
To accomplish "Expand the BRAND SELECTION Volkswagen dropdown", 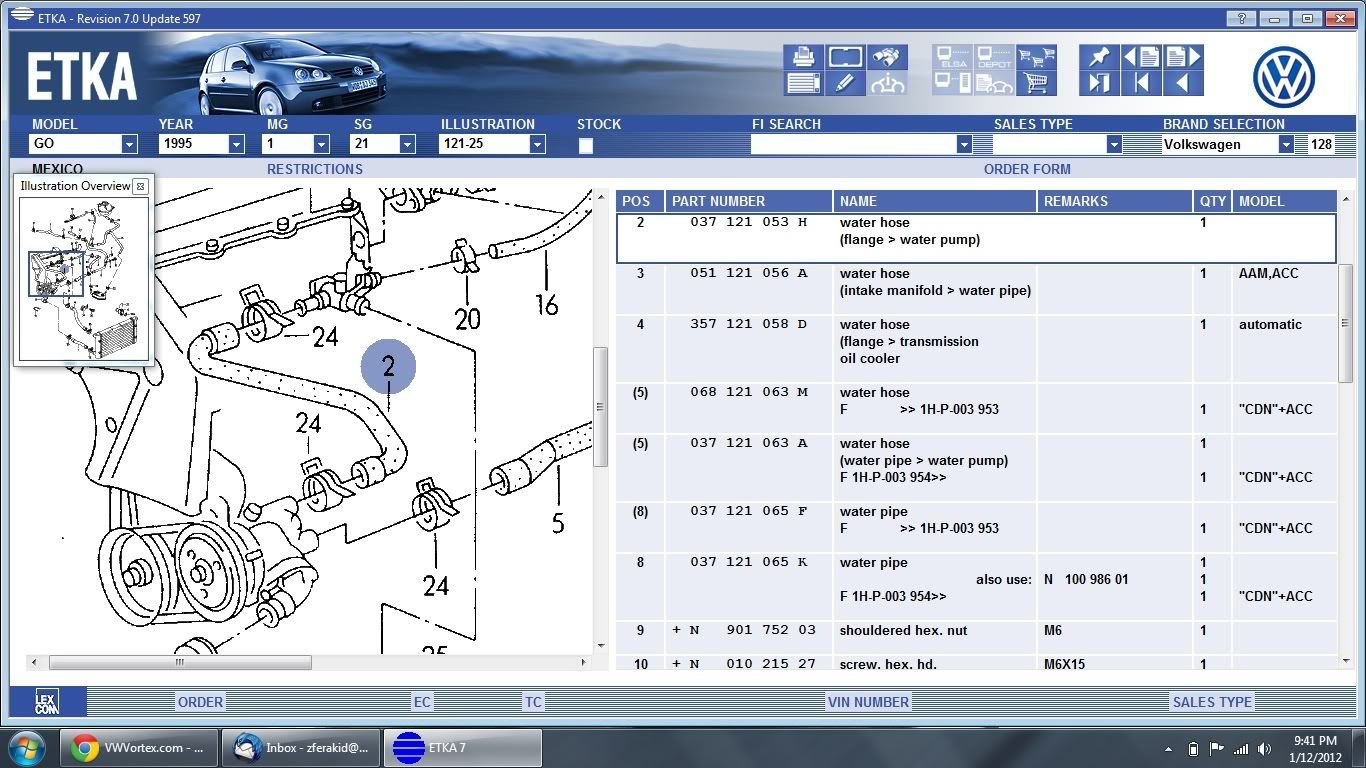I will (1286, 144).
